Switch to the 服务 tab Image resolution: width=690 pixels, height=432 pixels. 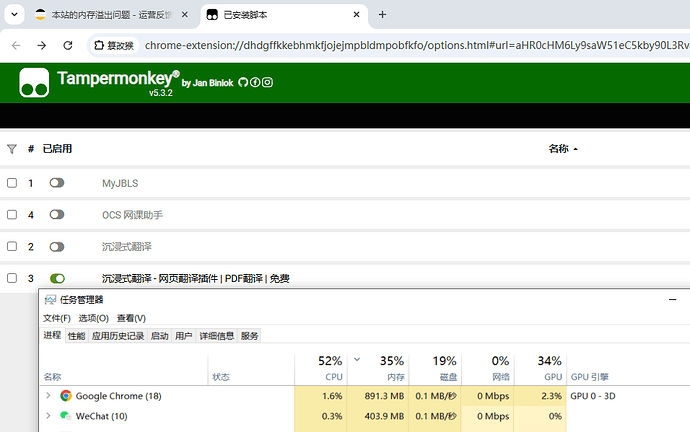click(x=250, y=336)
